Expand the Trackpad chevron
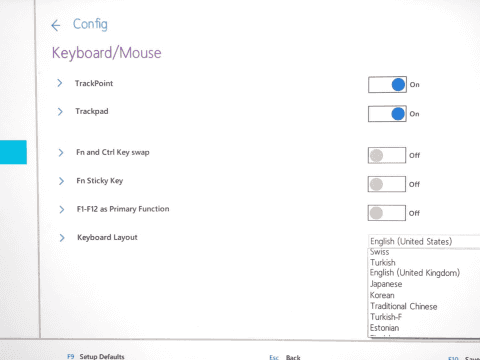The width and height of the screenshot is (480, 360). pos(60,111)
